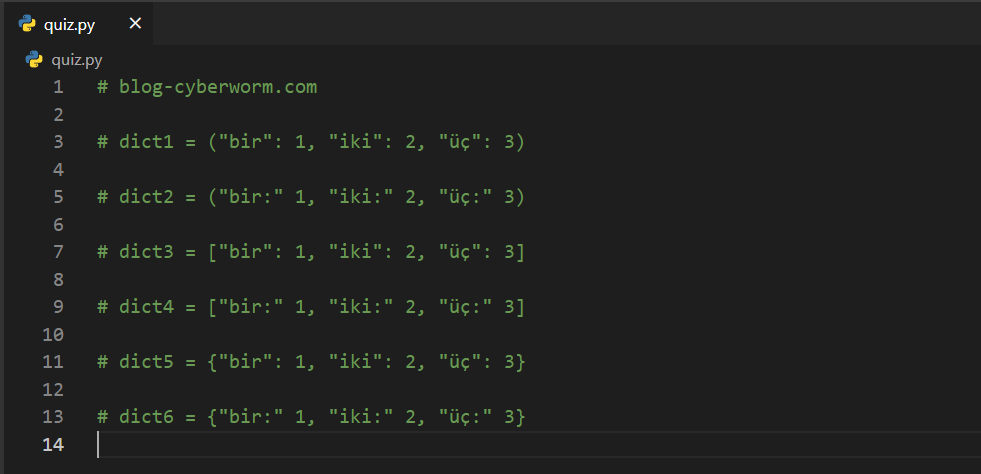Place cursor on the dict4 comment line
Image resolution: width=981 pixels, height=474 pixels.
pos(310,306)
